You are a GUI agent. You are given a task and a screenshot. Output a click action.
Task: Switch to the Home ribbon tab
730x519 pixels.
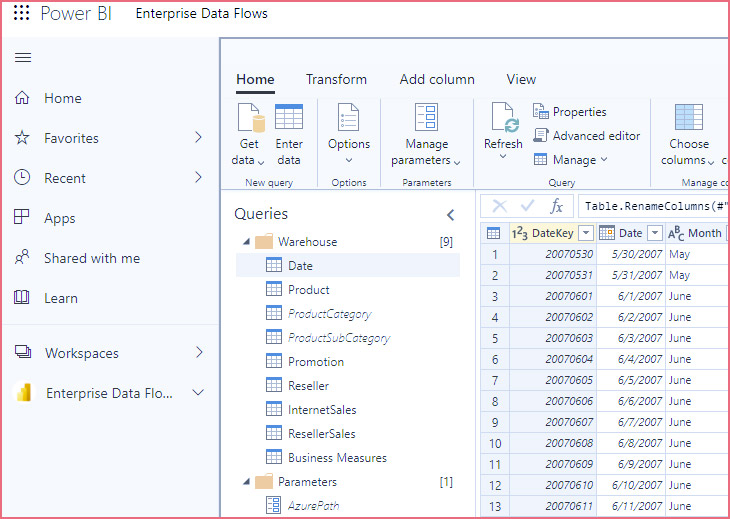point(255,79)
